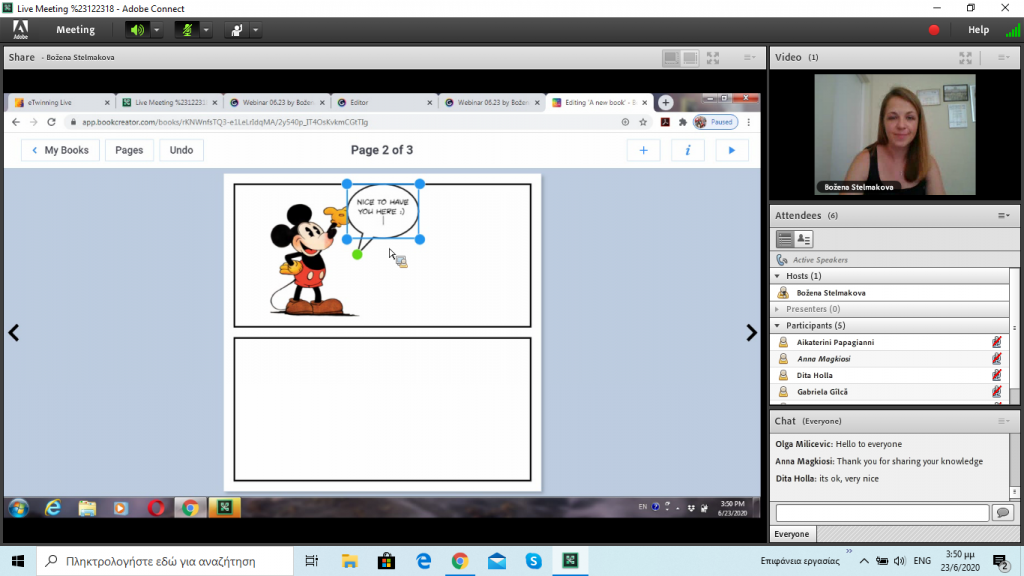Send the chat message

[1003, 513]
